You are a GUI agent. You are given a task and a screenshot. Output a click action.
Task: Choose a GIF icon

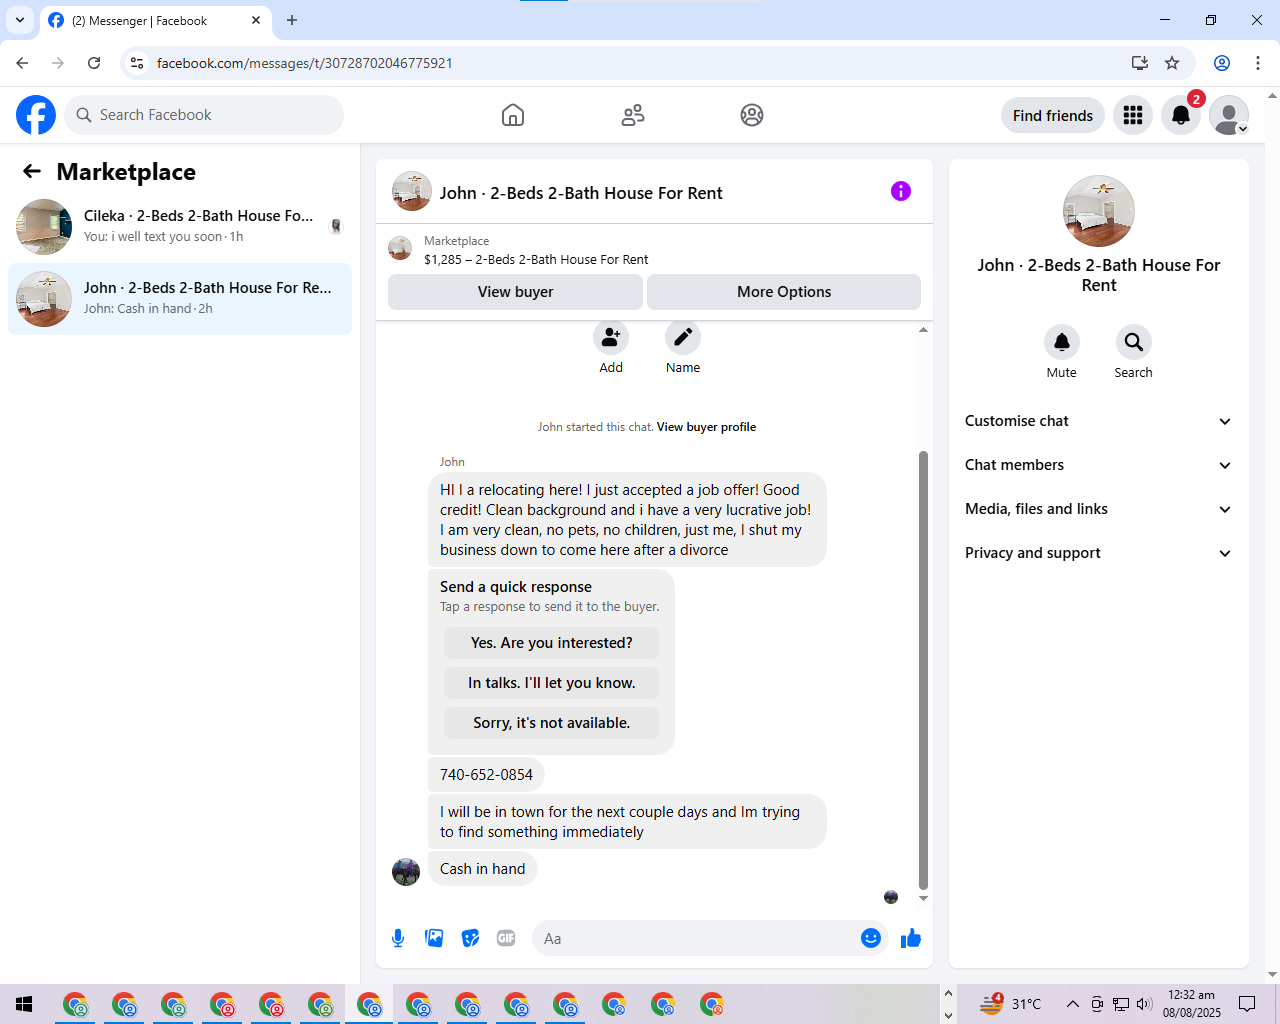(x=506, y=938)
